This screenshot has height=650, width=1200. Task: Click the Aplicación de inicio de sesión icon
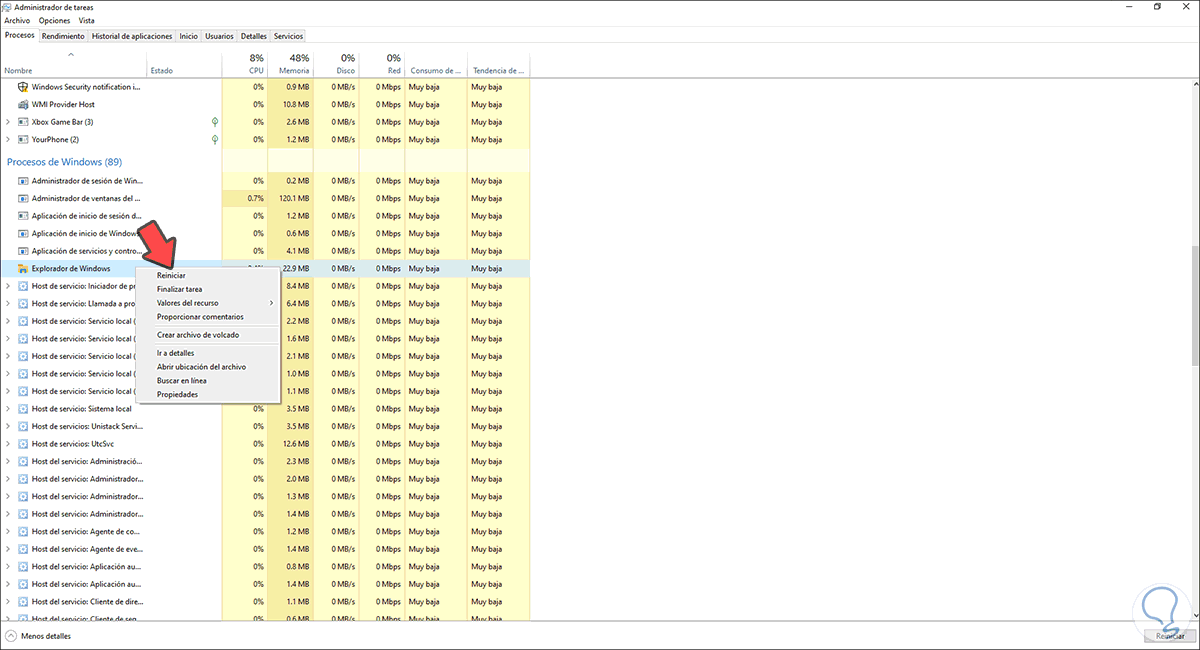point(23,216)
